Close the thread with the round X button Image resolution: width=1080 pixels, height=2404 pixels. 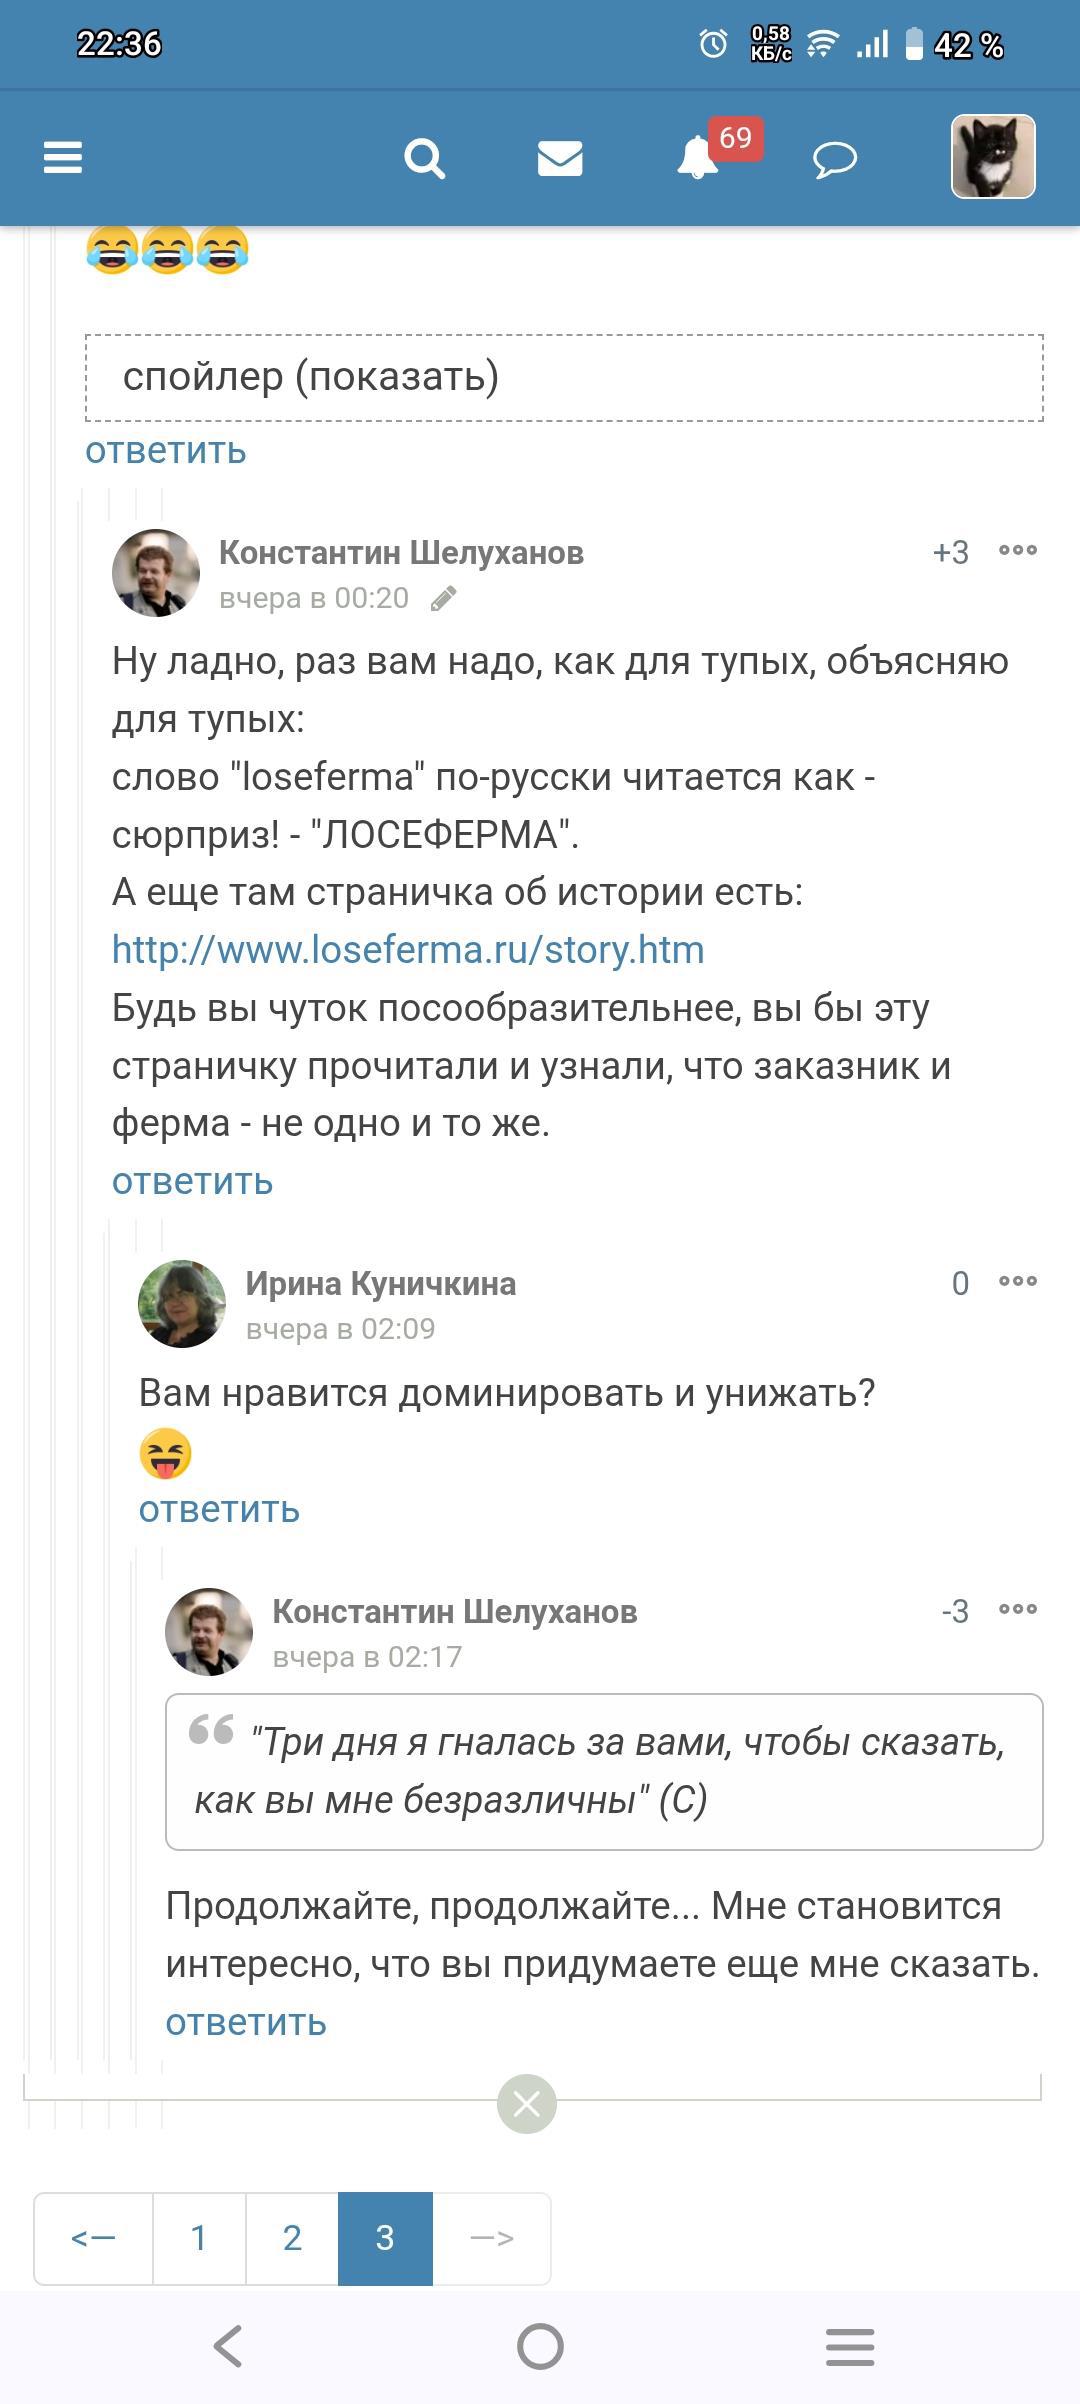coord(527,2105)
